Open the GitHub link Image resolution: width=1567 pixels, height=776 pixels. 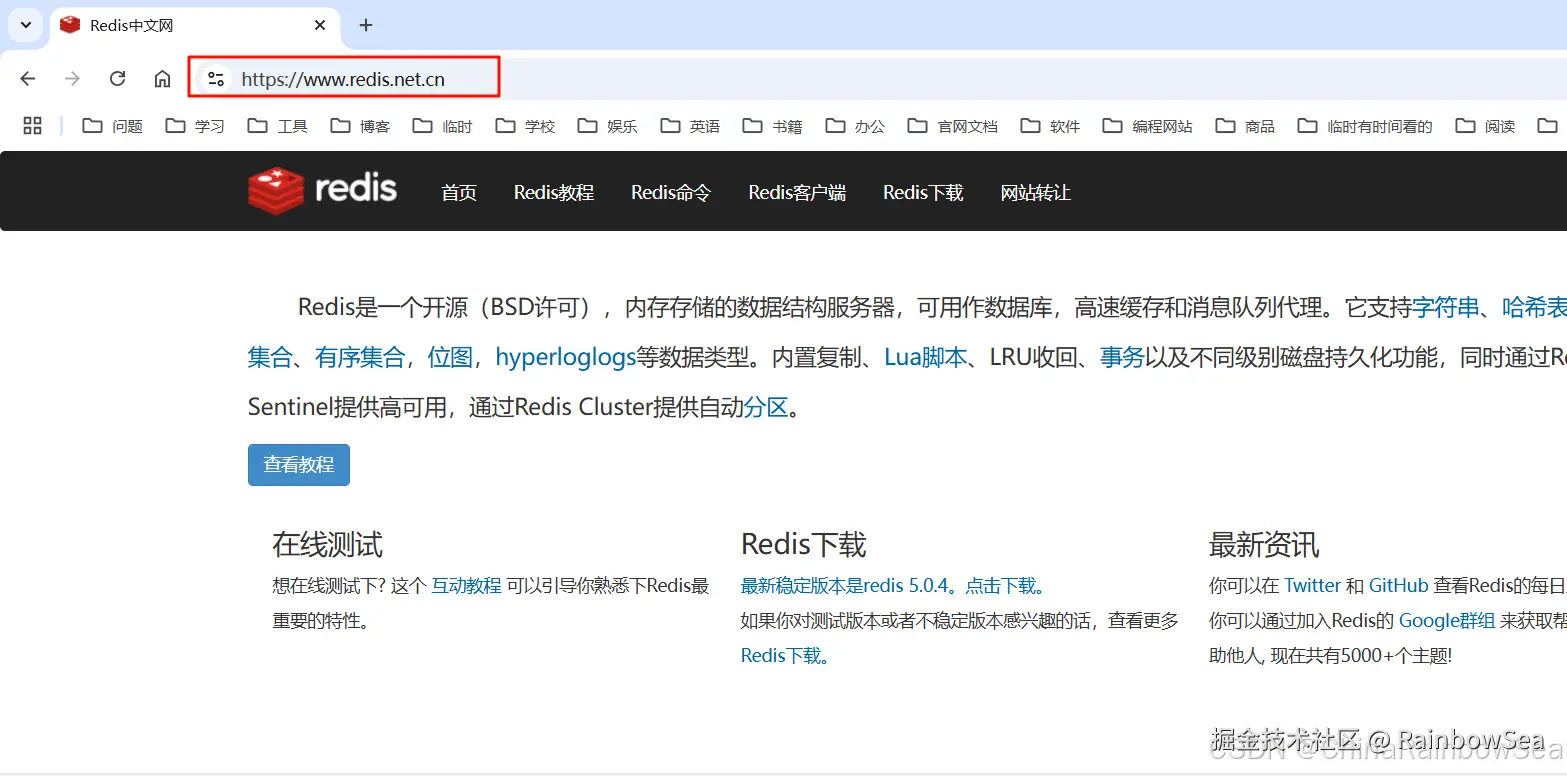pyautogui.click(x=1399, y=586)
